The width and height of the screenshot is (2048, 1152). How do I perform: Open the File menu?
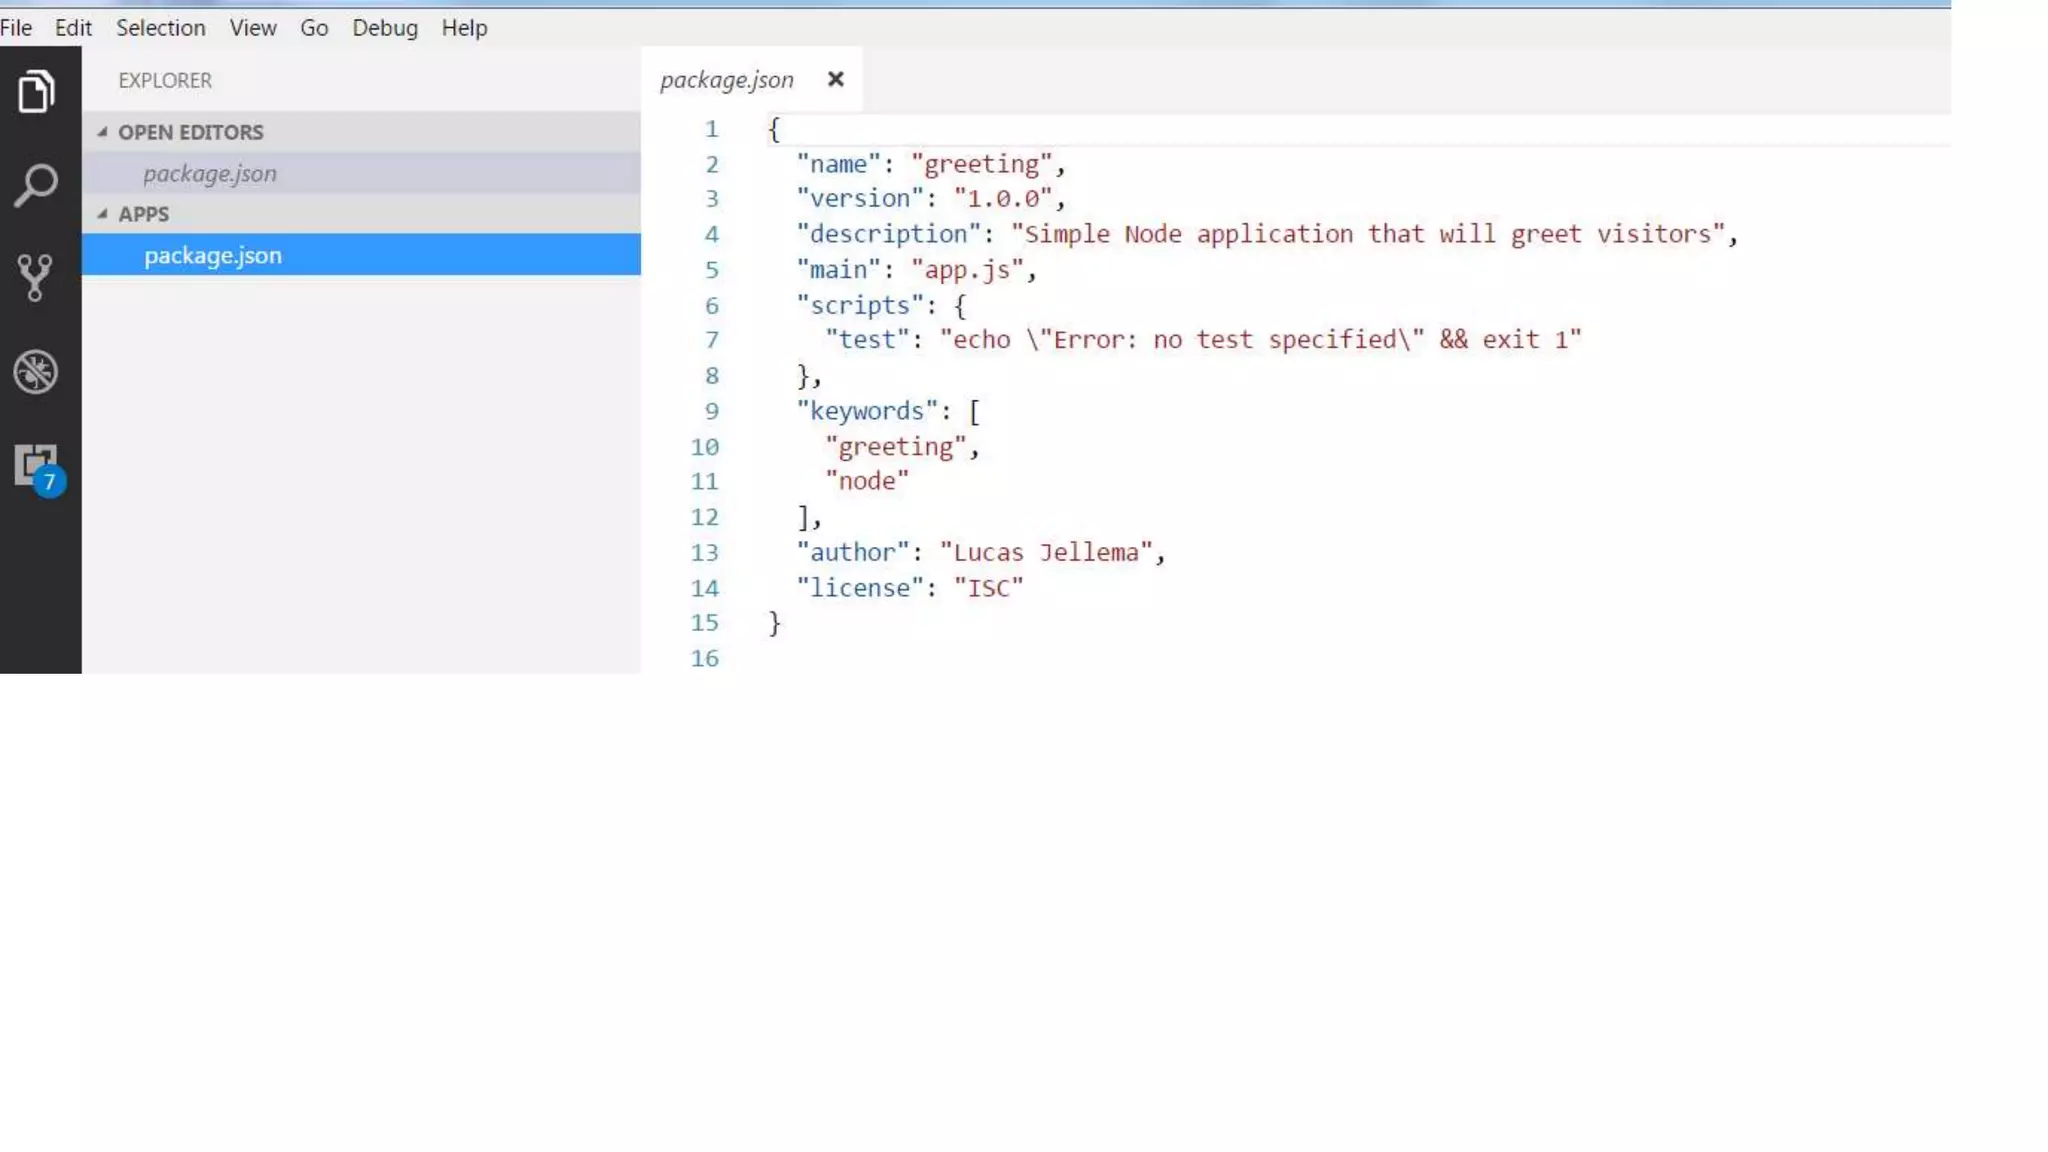[x=16, y=28]
